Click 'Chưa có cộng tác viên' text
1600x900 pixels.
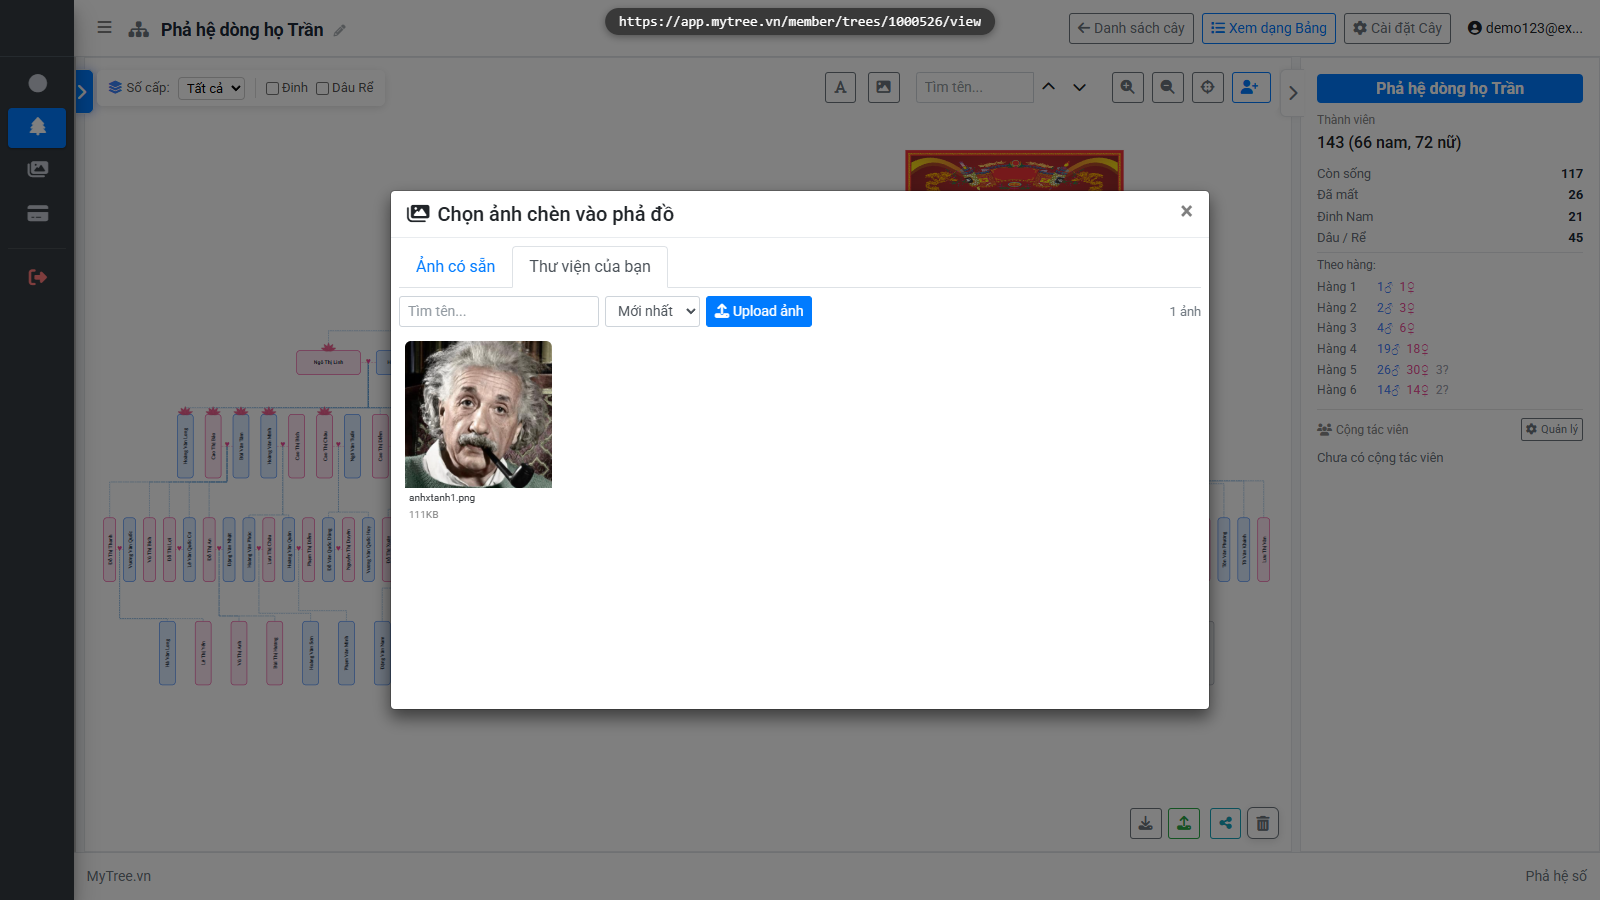[1380, 458]
